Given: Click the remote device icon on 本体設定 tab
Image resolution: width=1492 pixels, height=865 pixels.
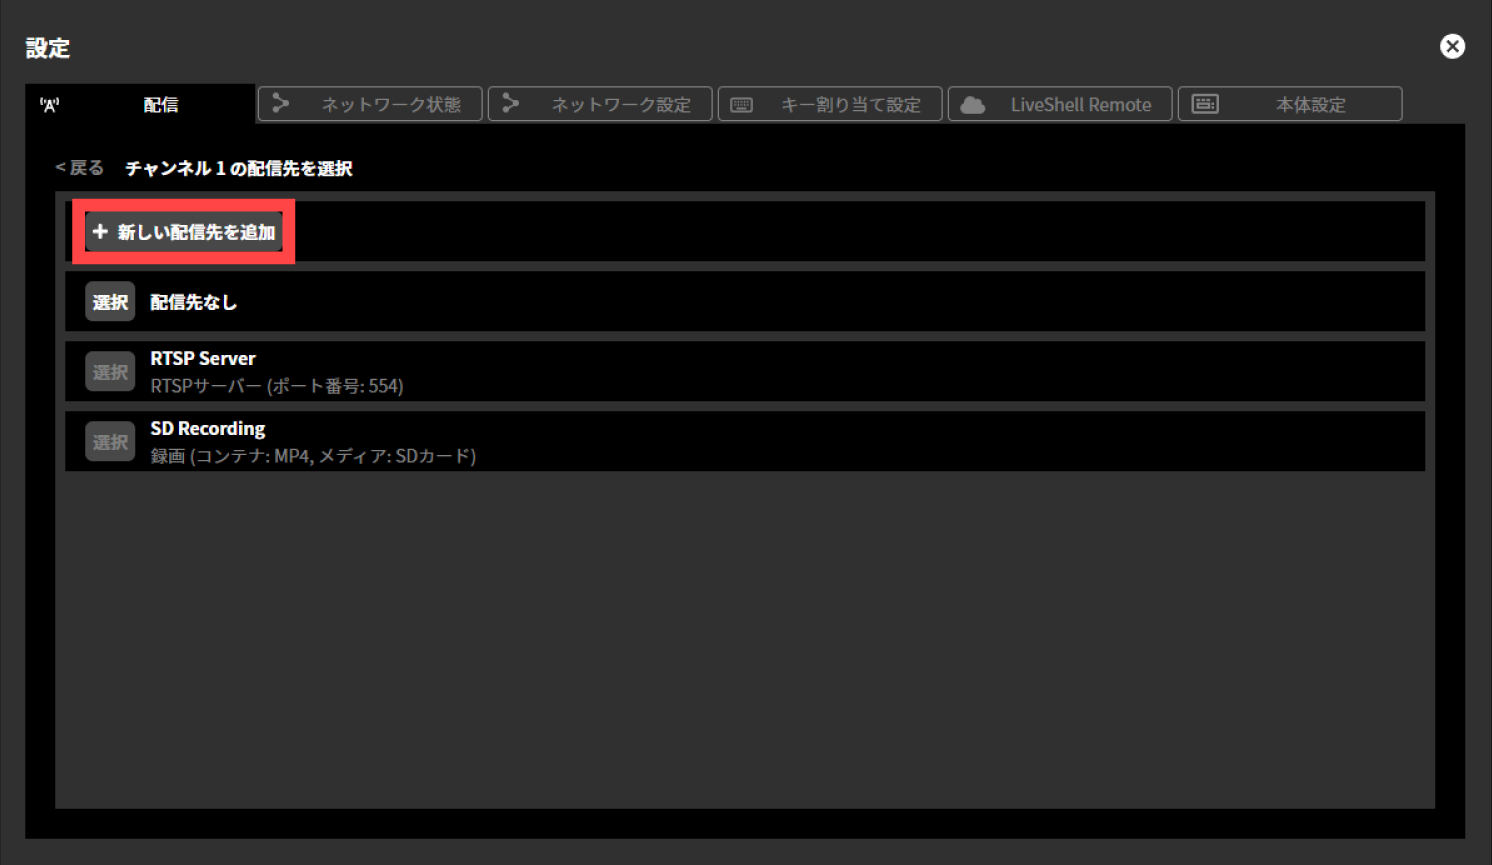Looking at the screenshot, I should (1205, 103).
